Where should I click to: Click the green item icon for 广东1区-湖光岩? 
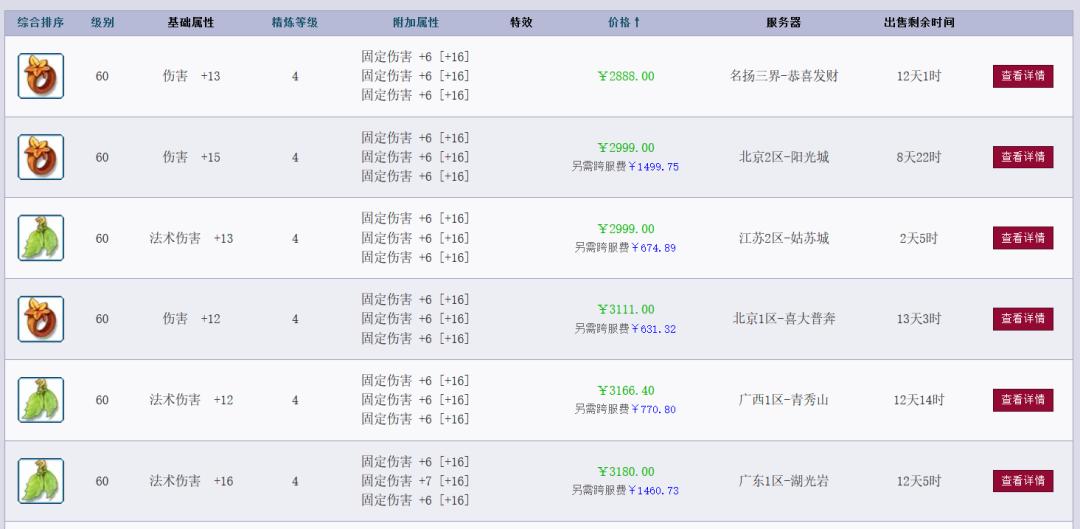point(41,481)
